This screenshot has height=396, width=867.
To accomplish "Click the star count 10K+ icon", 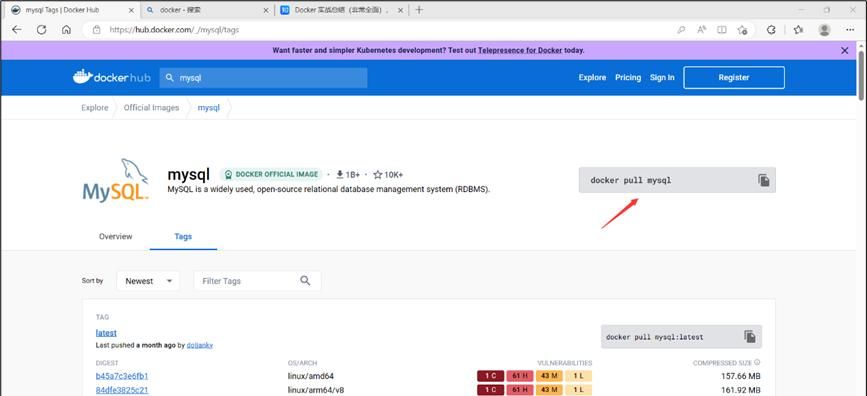I will pos(378,175).
